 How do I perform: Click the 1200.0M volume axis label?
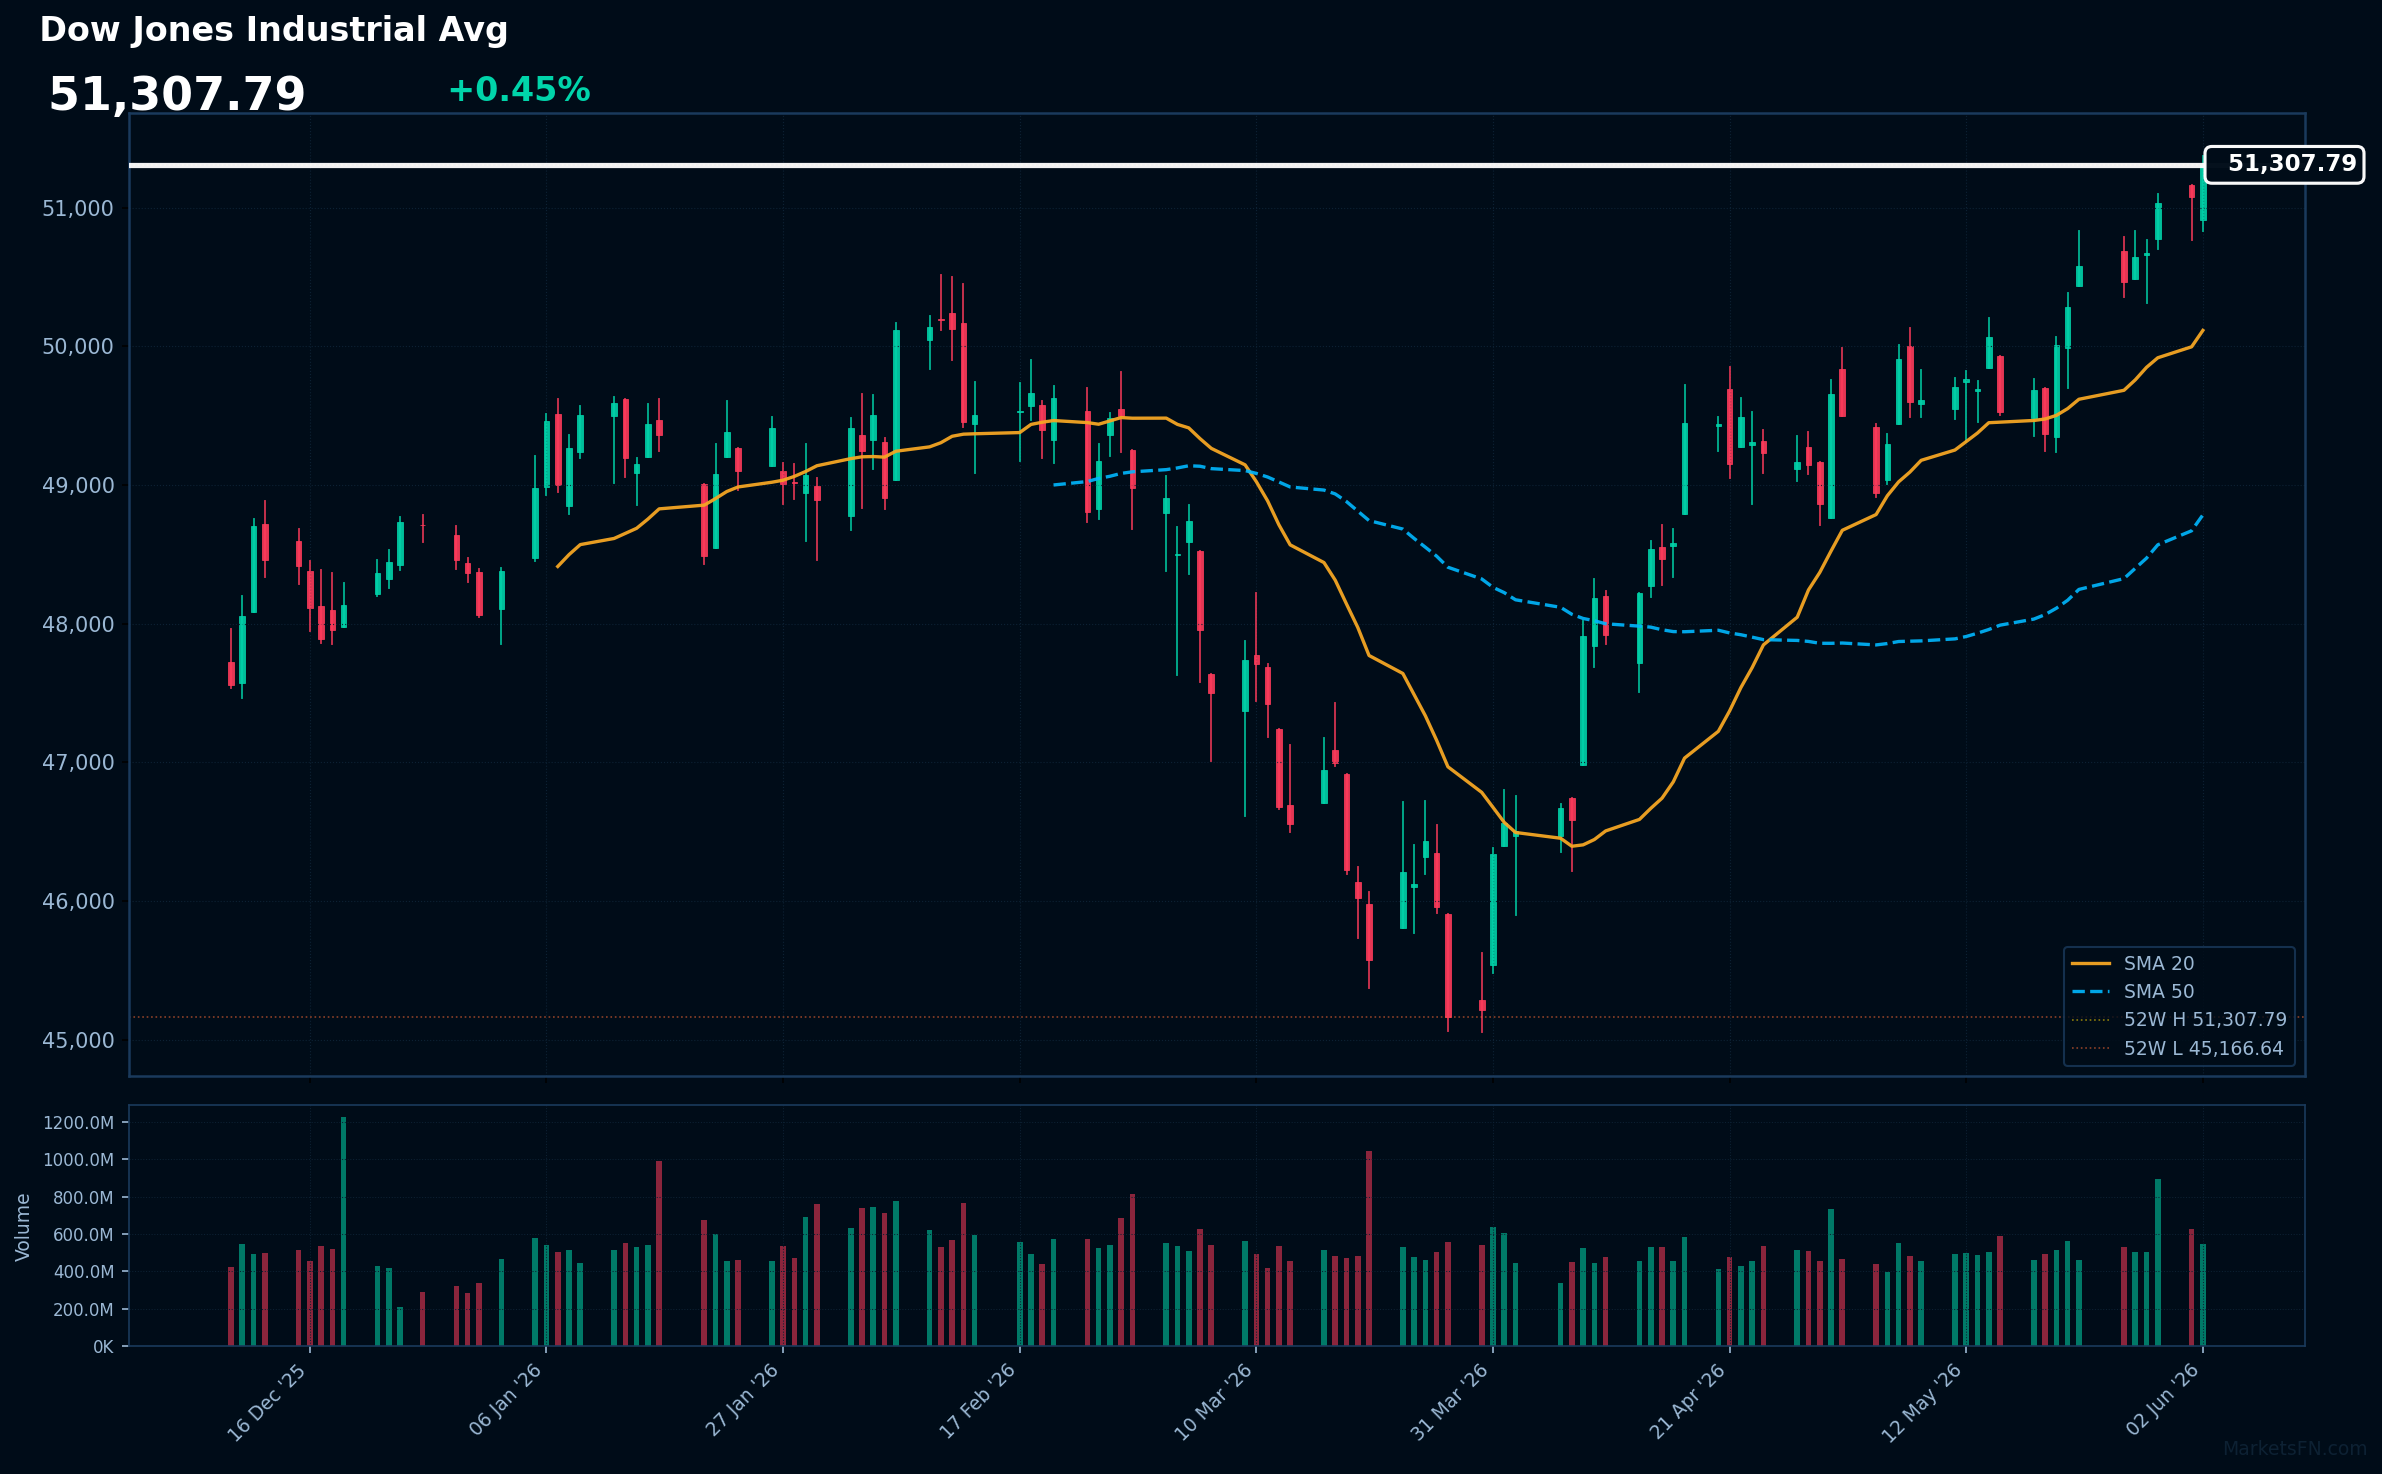pyautogui.click(x=78, y=1123)
